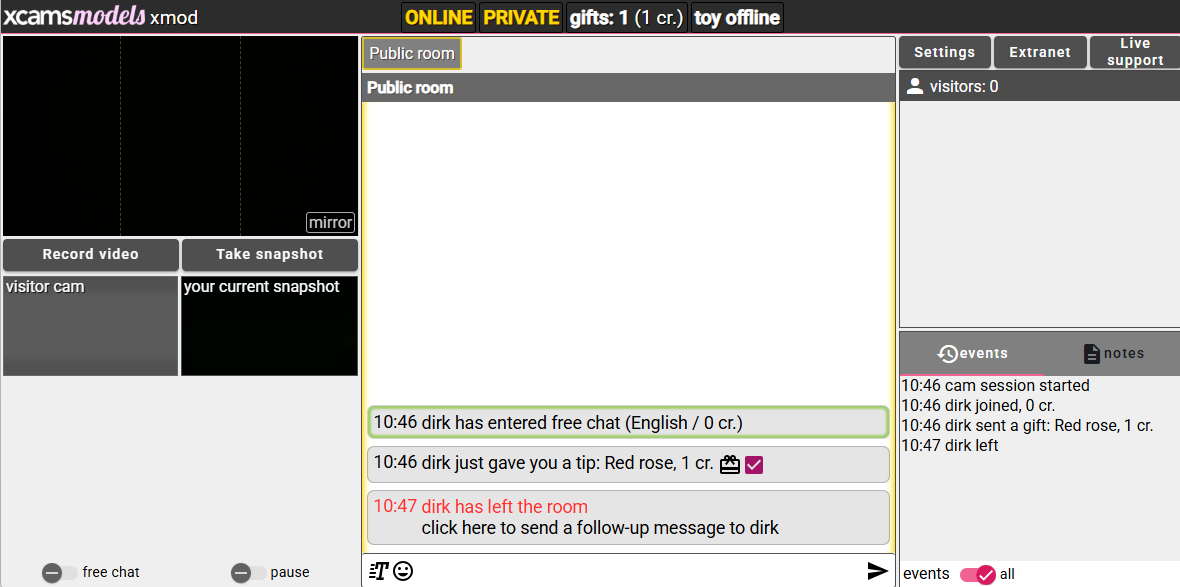1180x587 pixels.
Task: Open the text formatting icon in chat bar
Action: click(378, 571)
